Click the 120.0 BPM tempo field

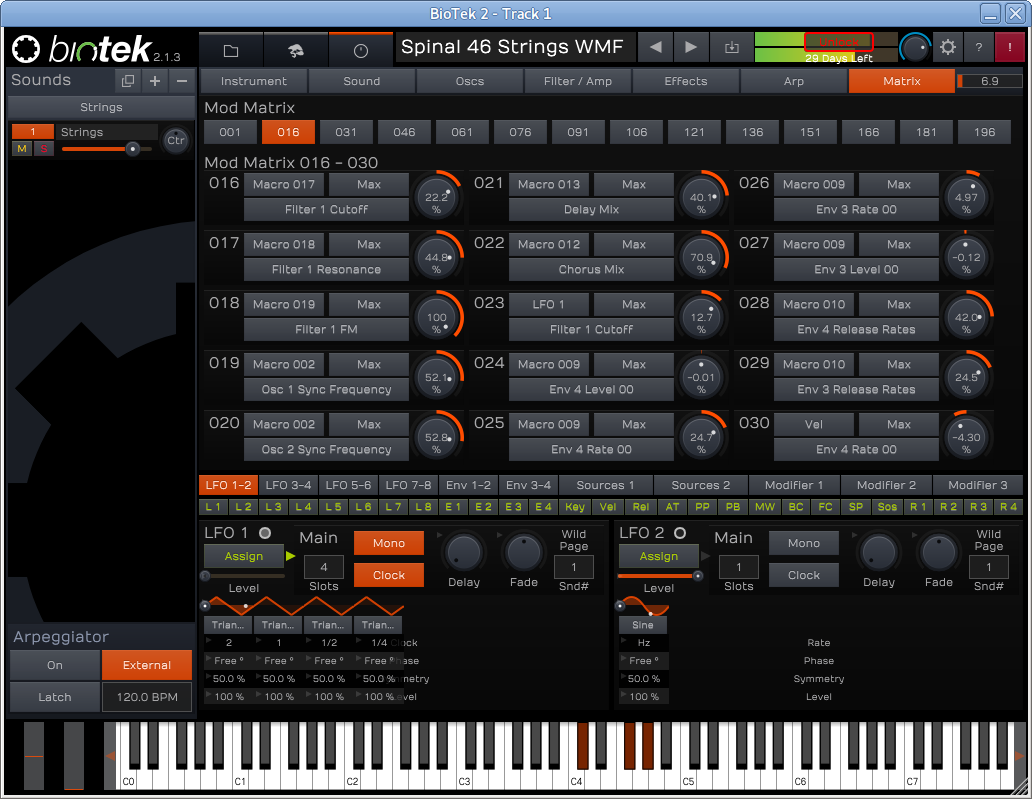[x=147, y=697]
